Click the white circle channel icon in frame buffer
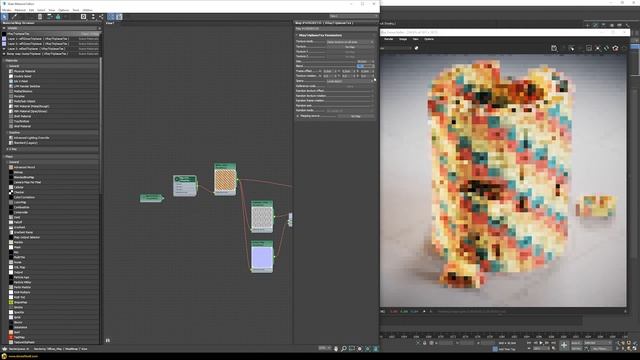 416,48
